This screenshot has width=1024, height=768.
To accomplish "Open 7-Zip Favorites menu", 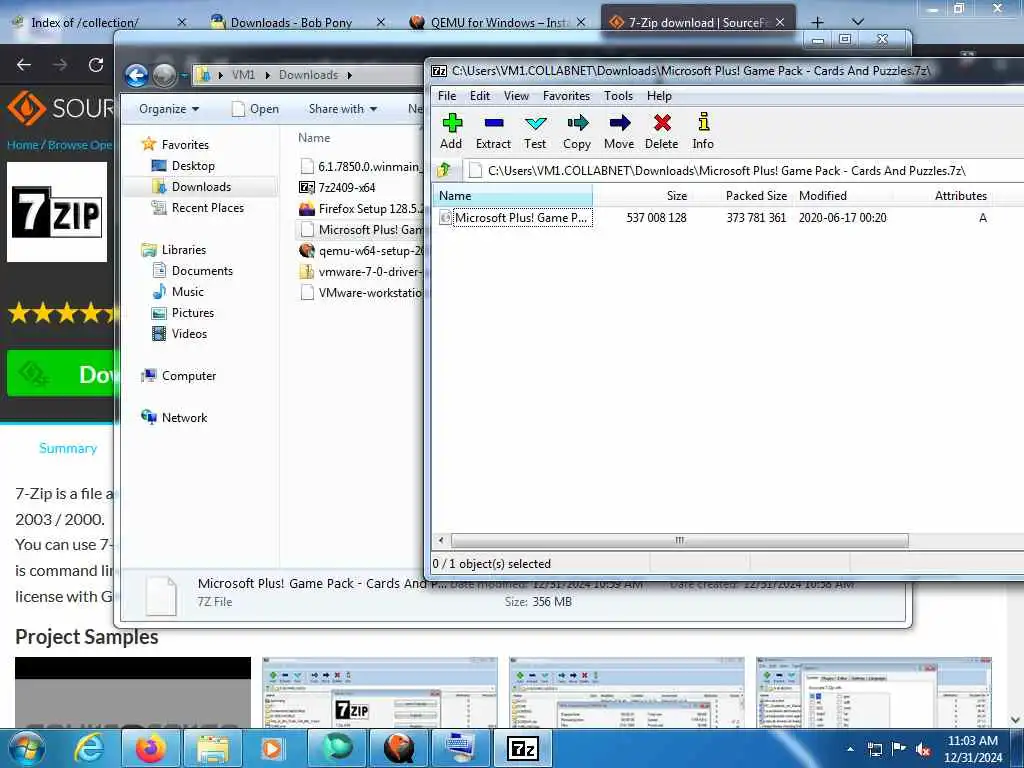I will [566, 96].
